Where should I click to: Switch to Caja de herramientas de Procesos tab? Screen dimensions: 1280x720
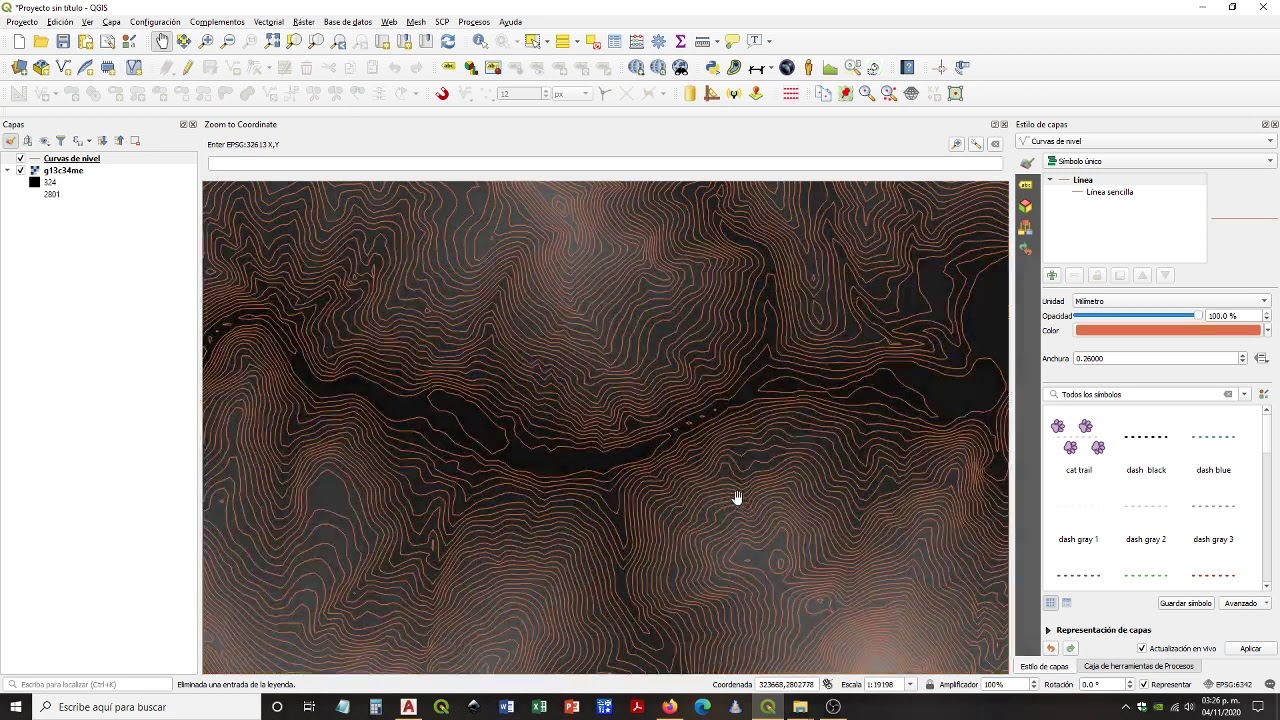point(1138,666)
